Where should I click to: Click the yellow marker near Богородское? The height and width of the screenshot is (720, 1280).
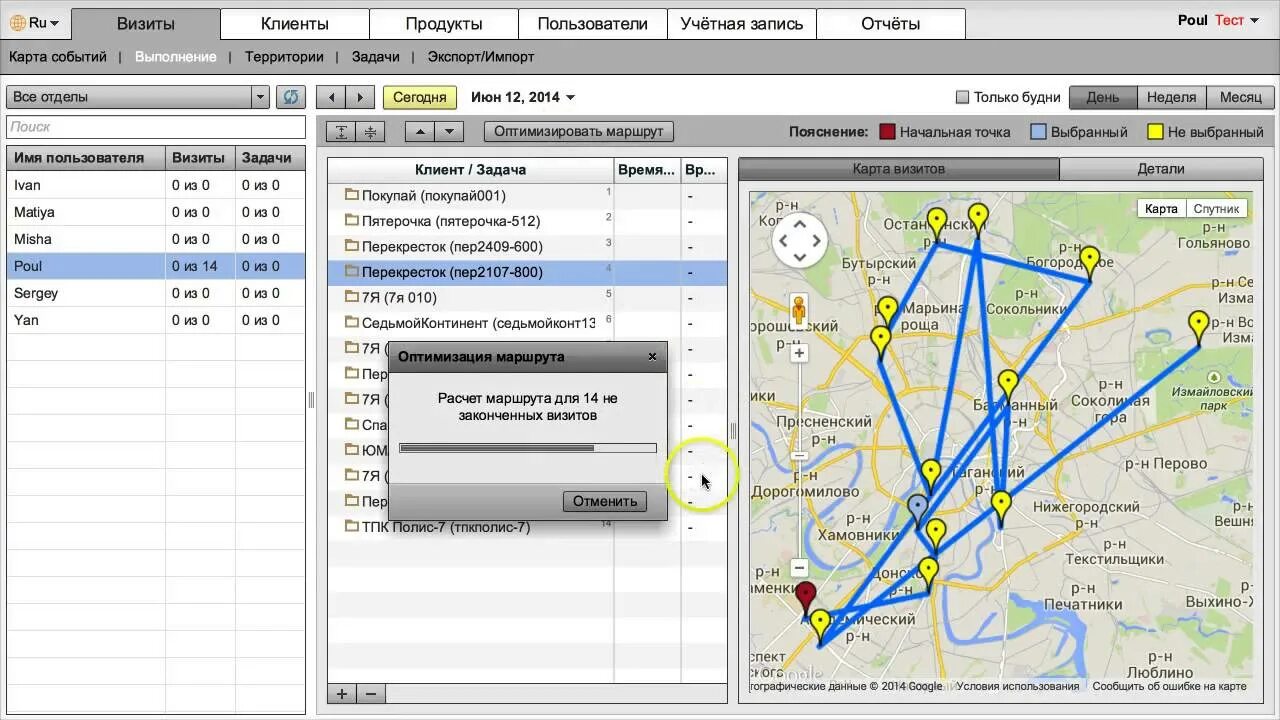click(1090, 264)
